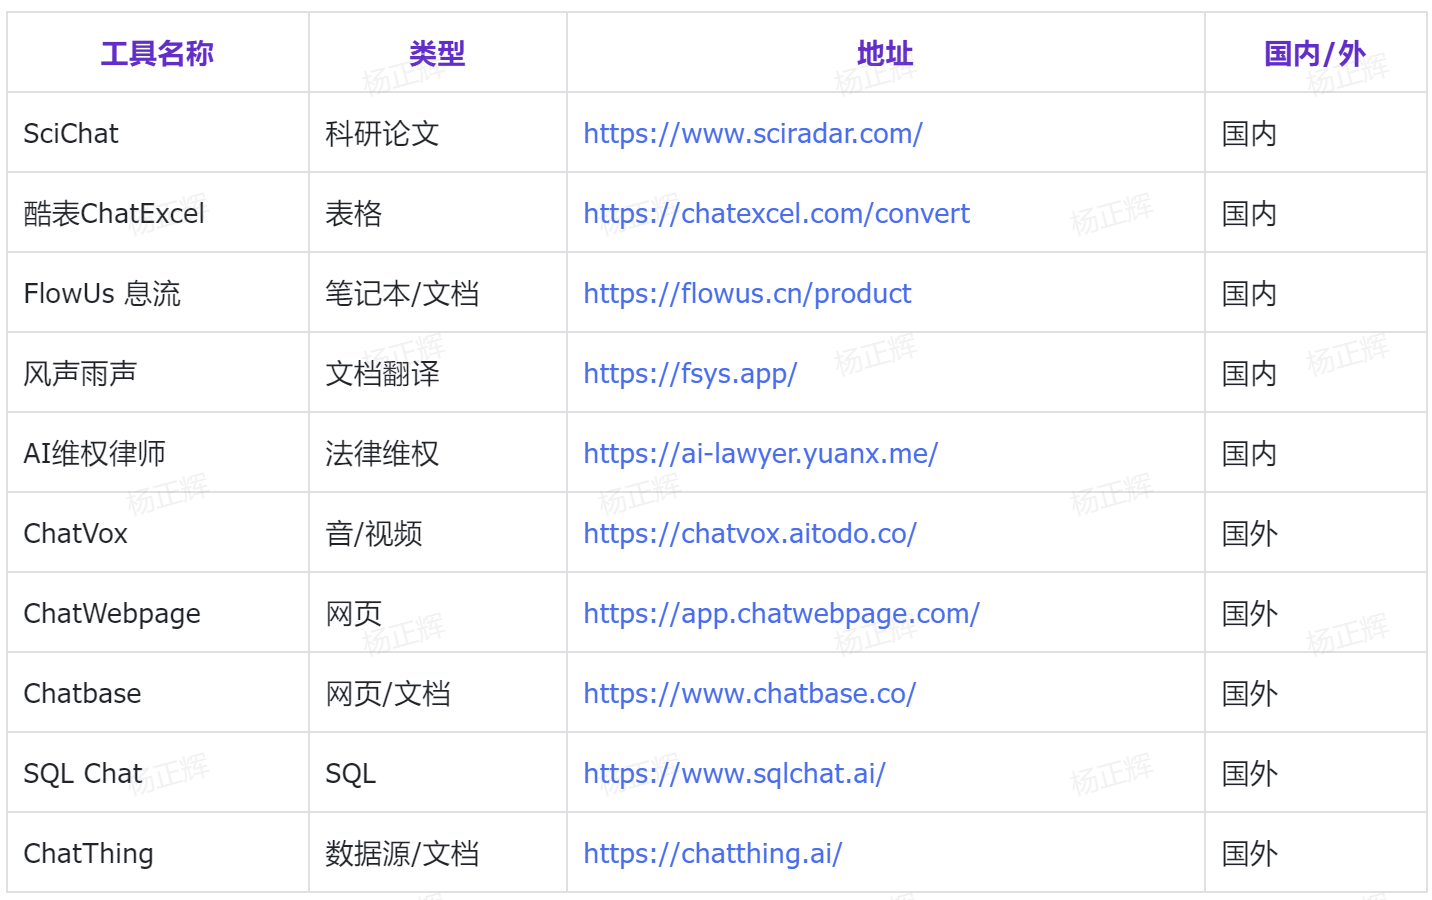The height and width of the screenshot is (900, 1432).
Task: Click the 文档翻译 type cell
Action: tap(382, 373)
